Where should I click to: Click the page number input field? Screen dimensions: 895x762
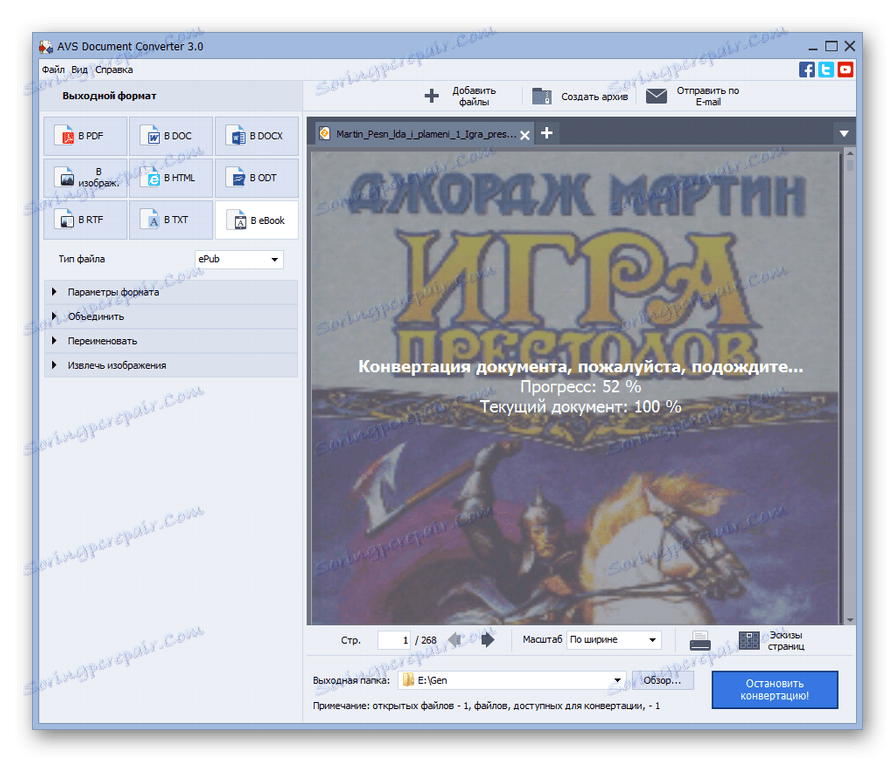(x=394, y=640)
